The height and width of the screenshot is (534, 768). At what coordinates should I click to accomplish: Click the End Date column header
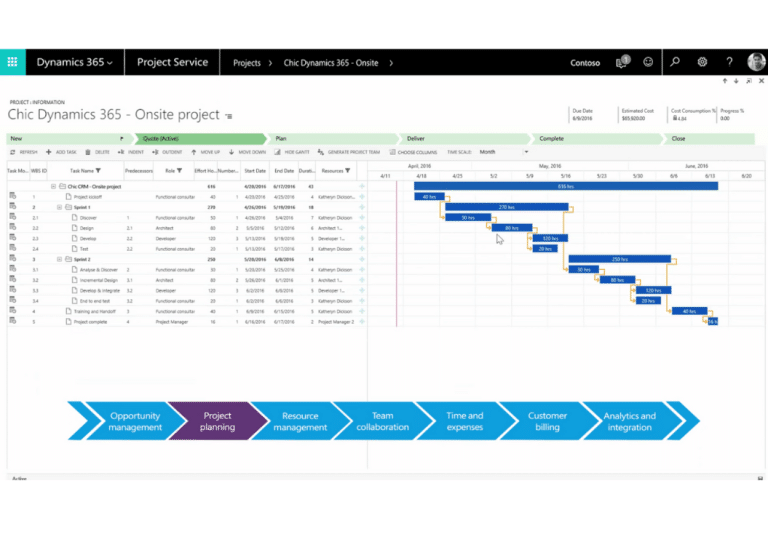284,170
